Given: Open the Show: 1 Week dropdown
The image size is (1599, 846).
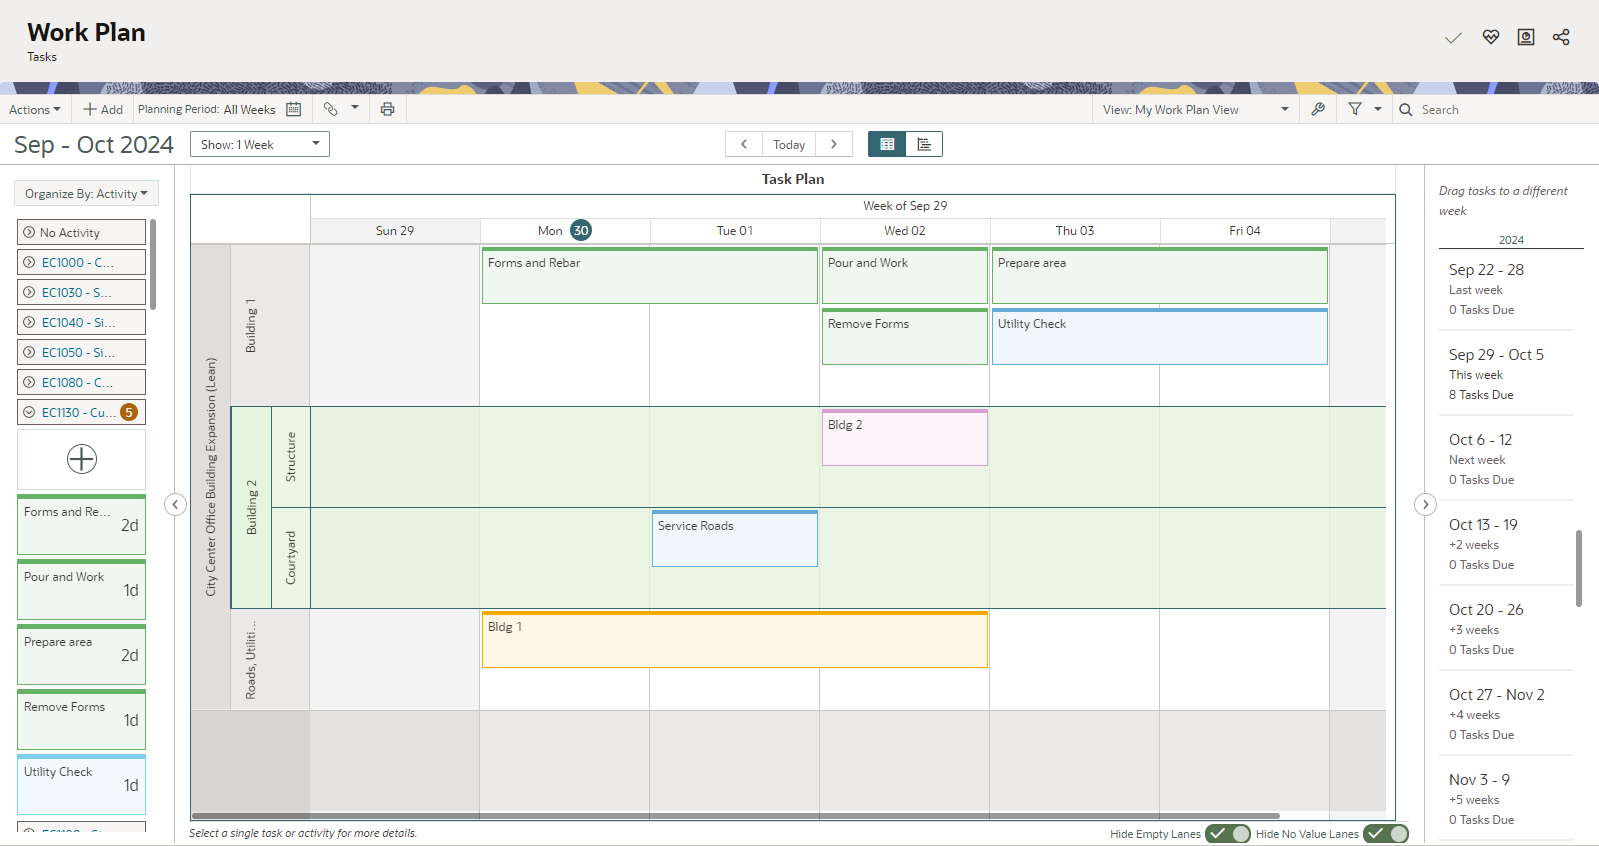Looking at the screenshot, I should click(x=260, y=144).
